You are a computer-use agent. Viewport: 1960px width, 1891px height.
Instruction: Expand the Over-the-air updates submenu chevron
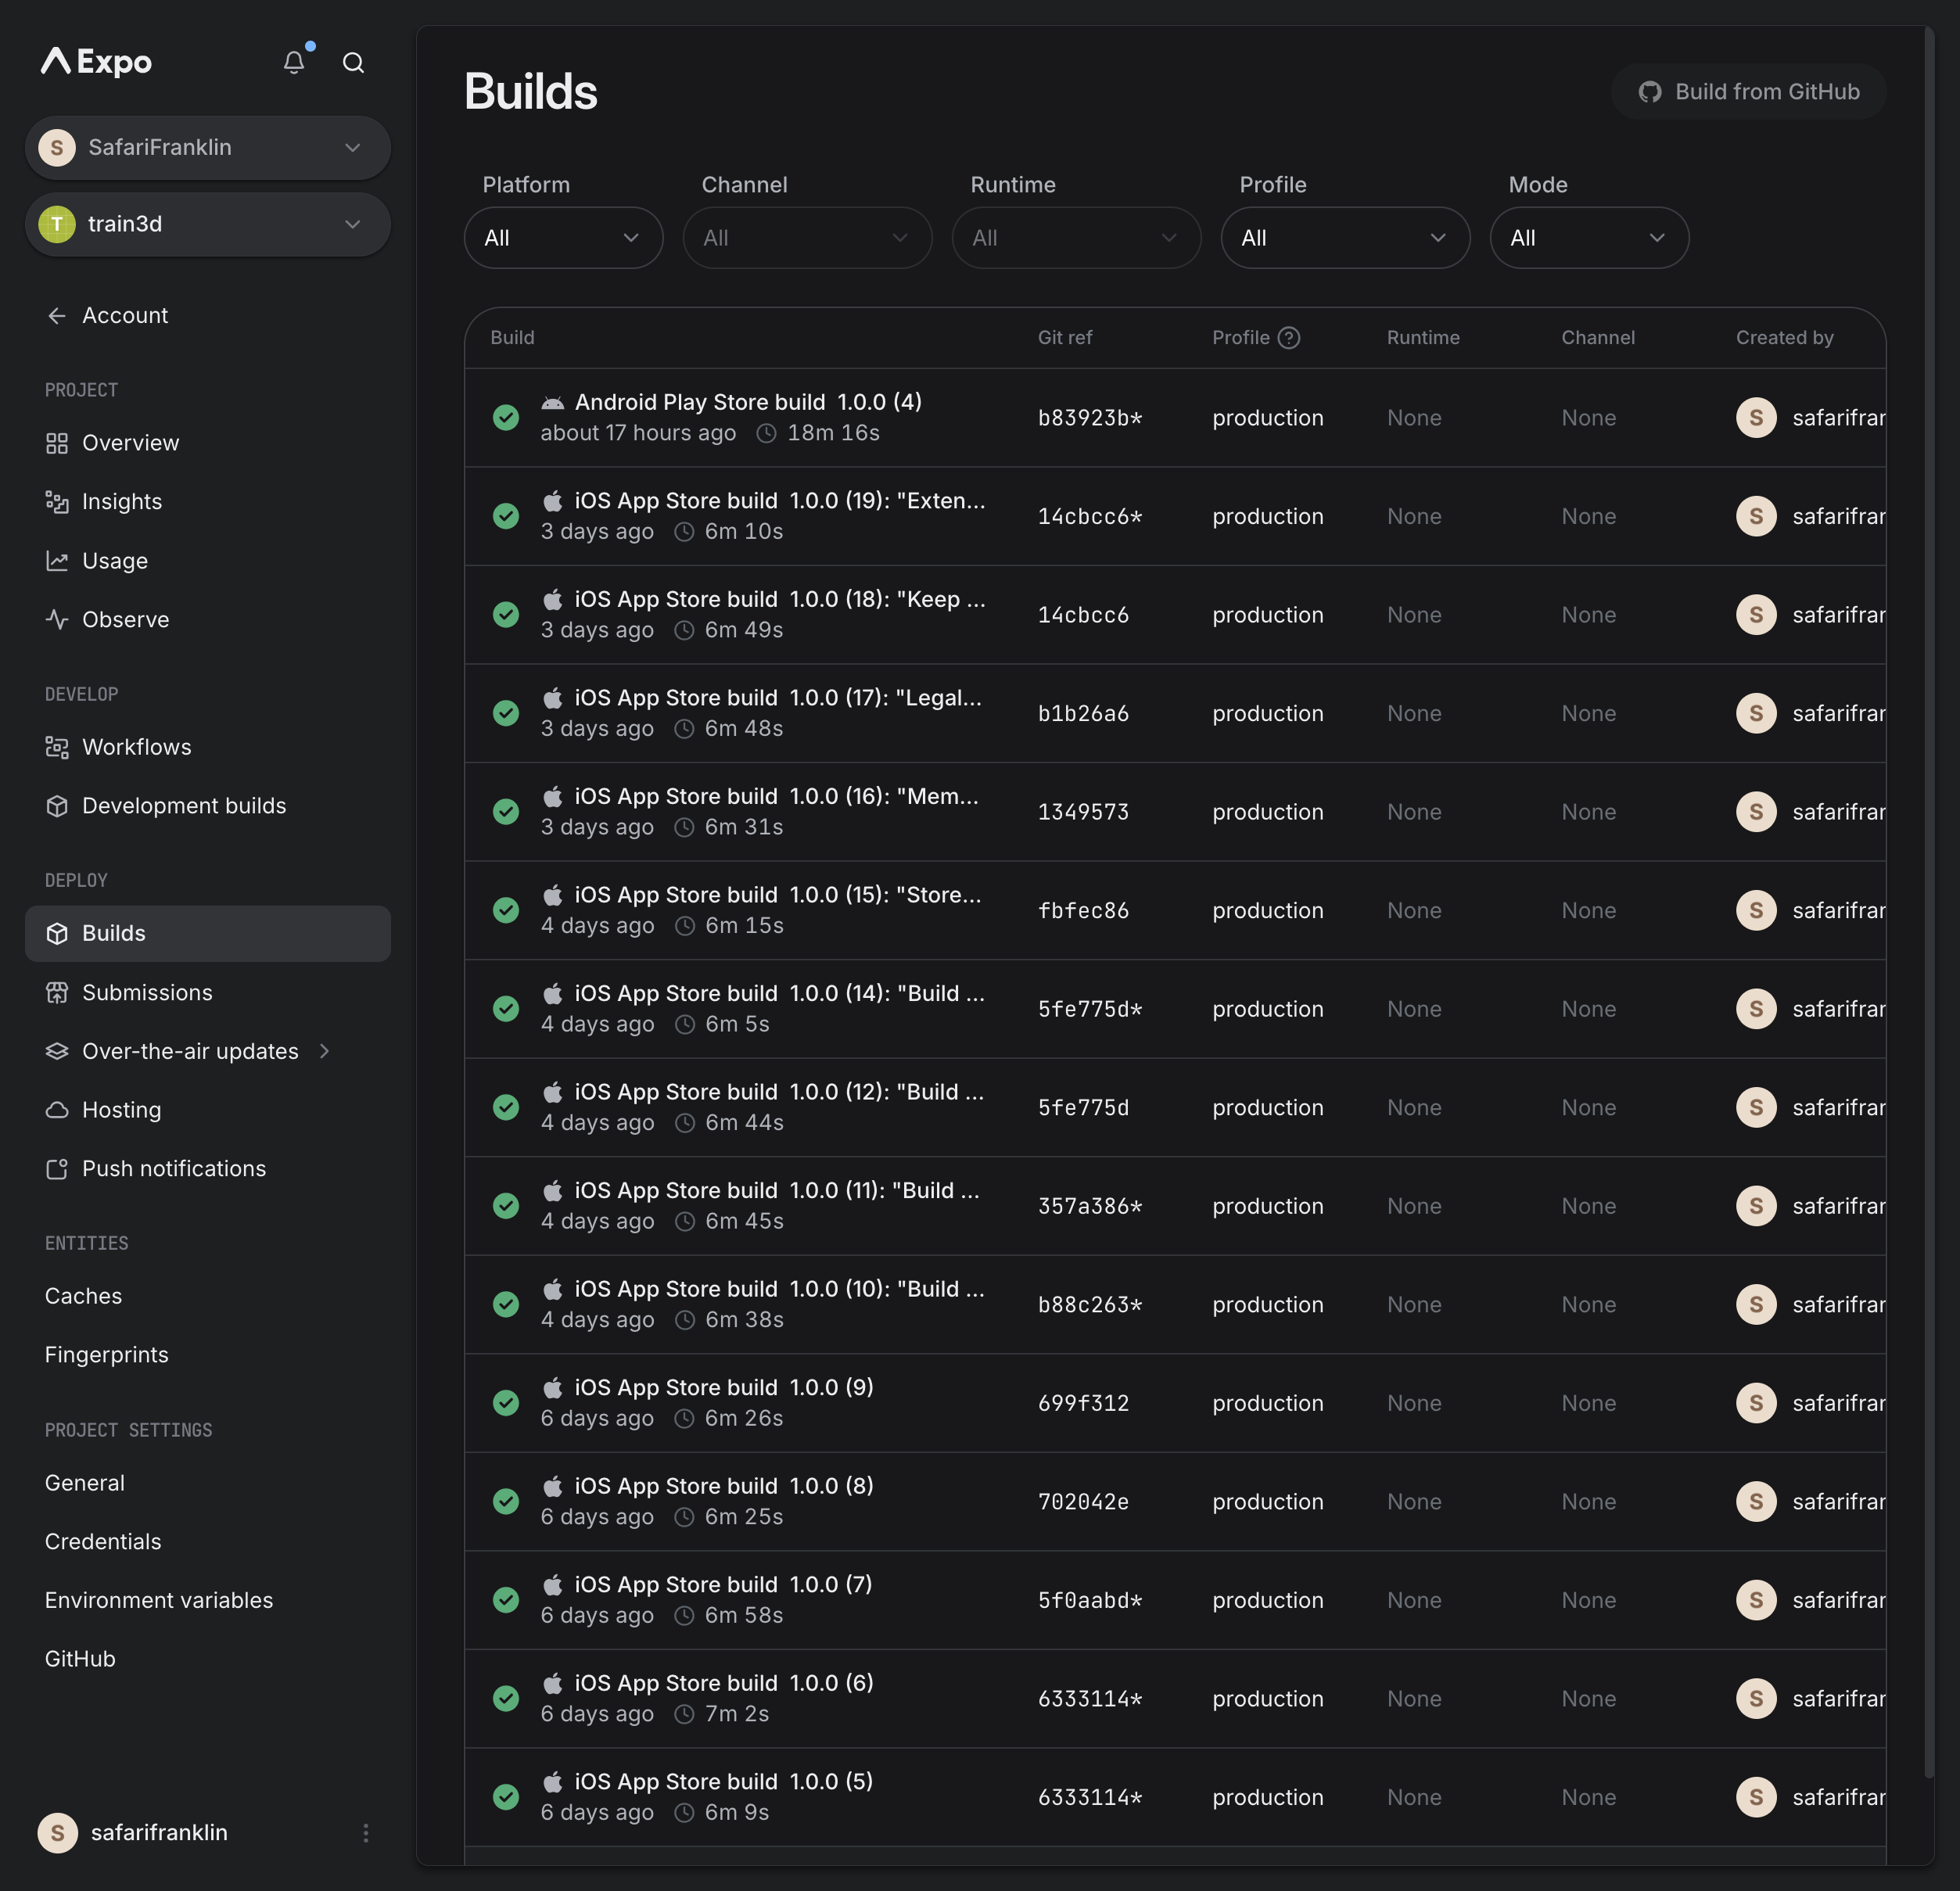pos(324,1051)
